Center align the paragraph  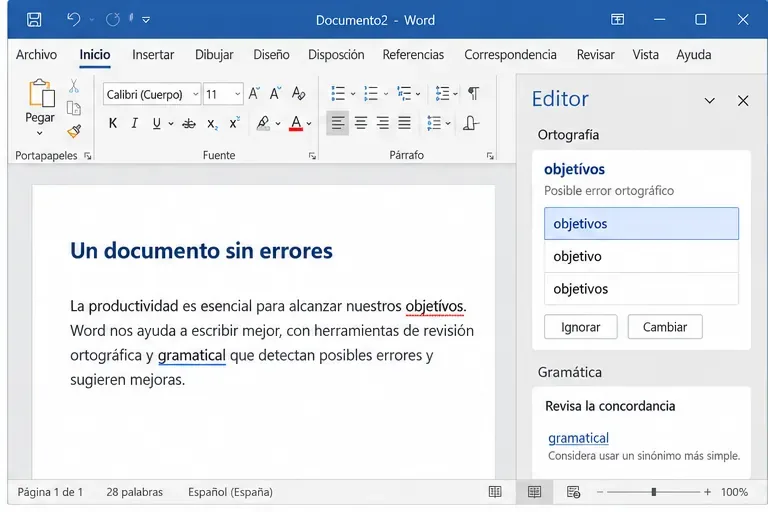[361, 123]
